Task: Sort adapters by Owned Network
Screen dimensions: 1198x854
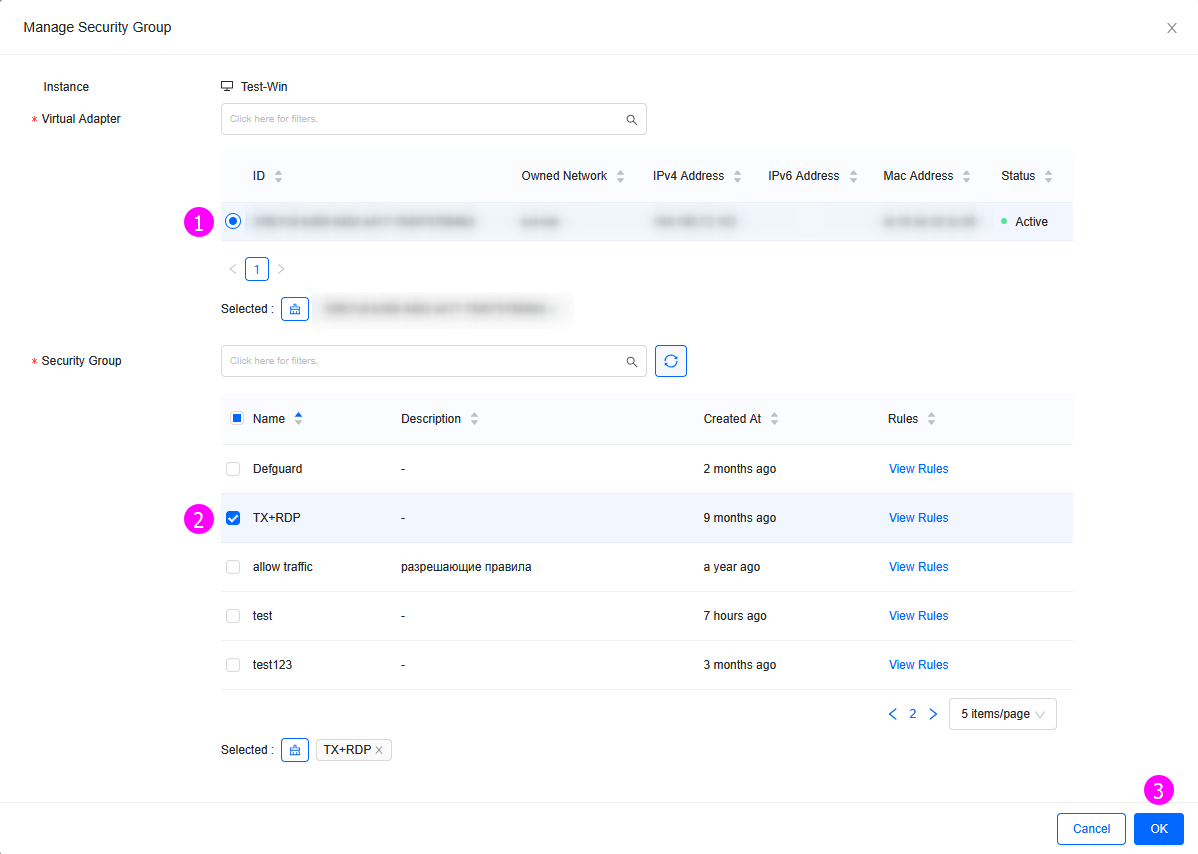Action: (x=620, y=176)
